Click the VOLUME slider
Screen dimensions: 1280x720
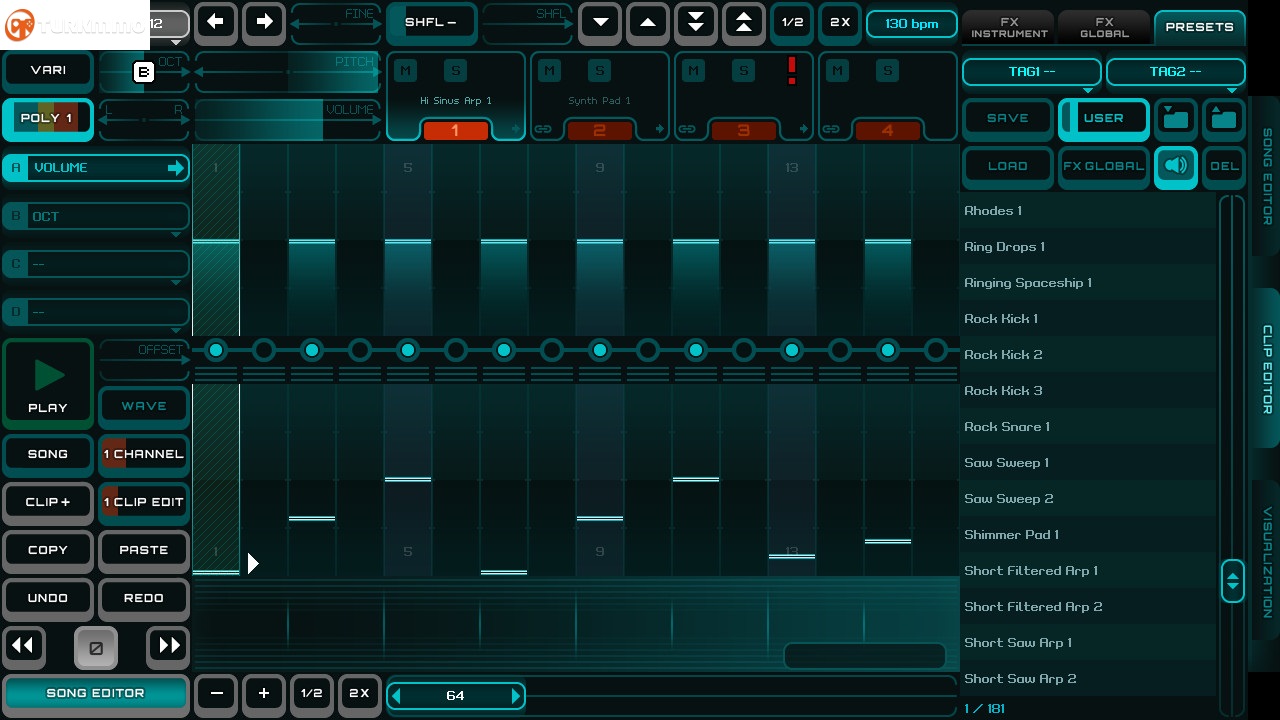(x=288, y=119)
